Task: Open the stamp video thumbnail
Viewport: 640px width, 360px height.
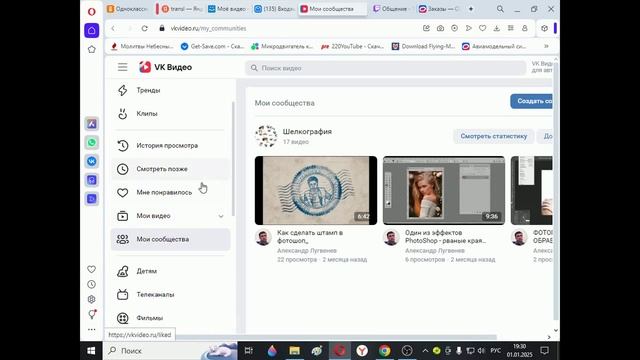Action: pos(316,190)
